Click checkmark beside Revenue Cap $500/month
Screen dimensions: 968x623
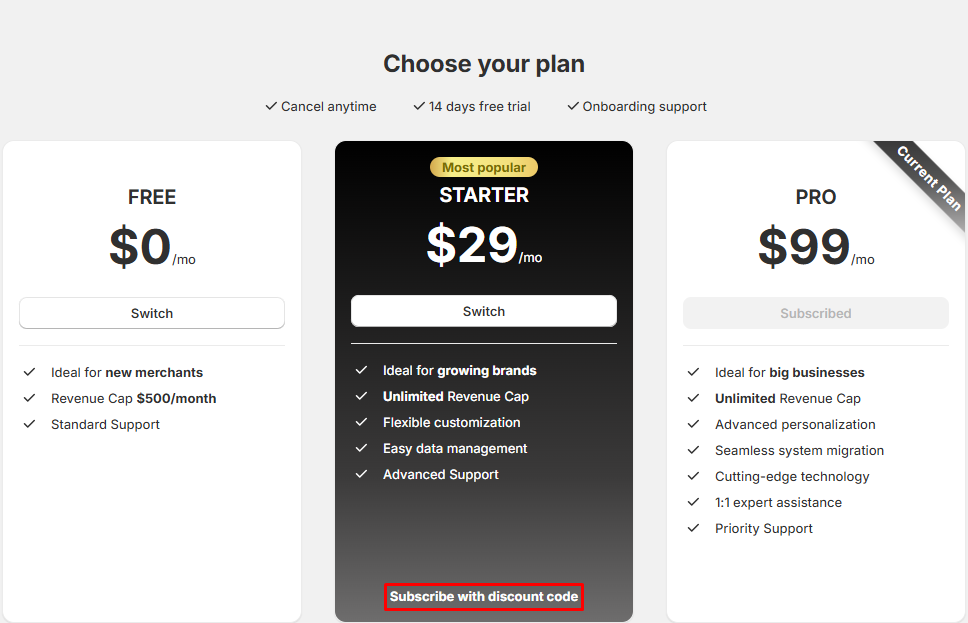point(29,398)
